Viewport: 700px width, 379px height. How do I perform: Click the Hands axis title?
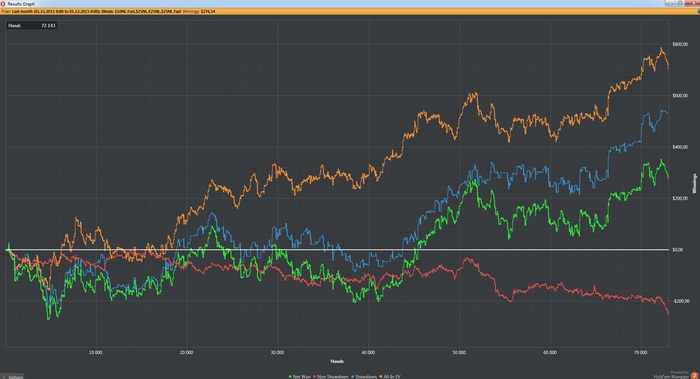coord(337,361)
